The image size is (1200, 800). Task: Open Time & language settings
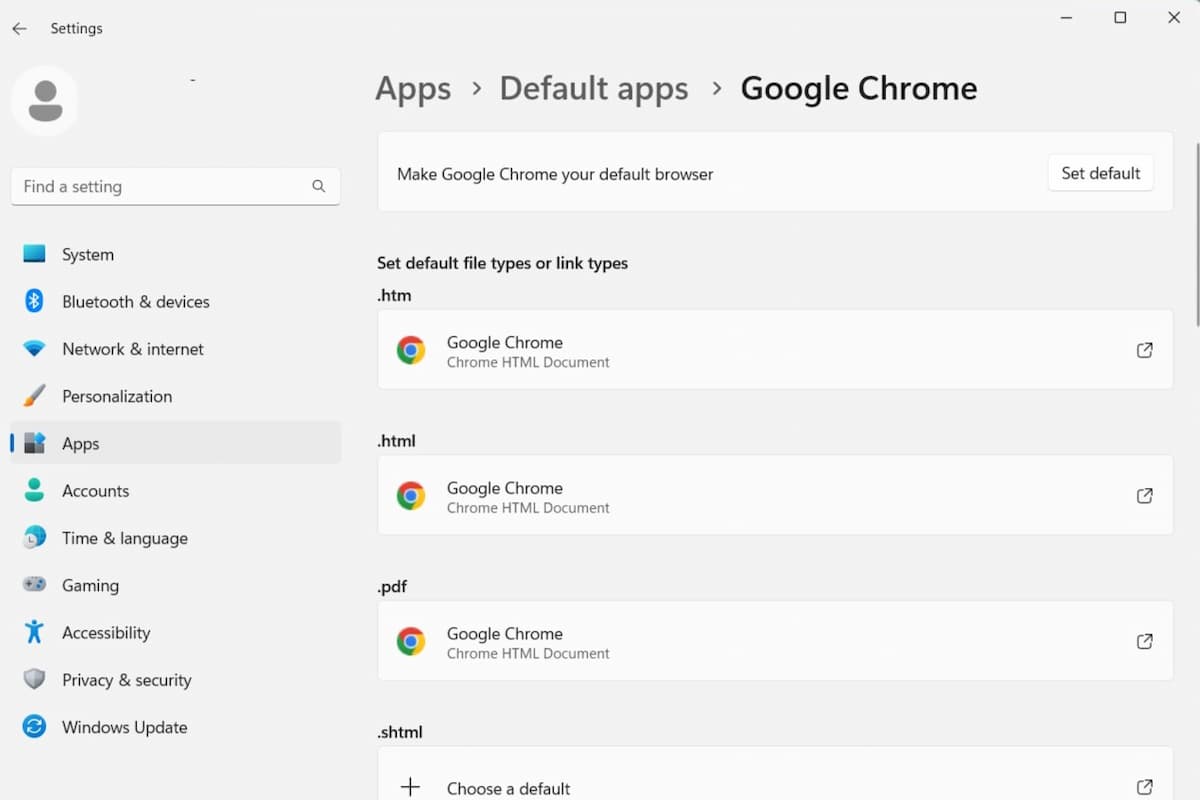pos(176,538)
